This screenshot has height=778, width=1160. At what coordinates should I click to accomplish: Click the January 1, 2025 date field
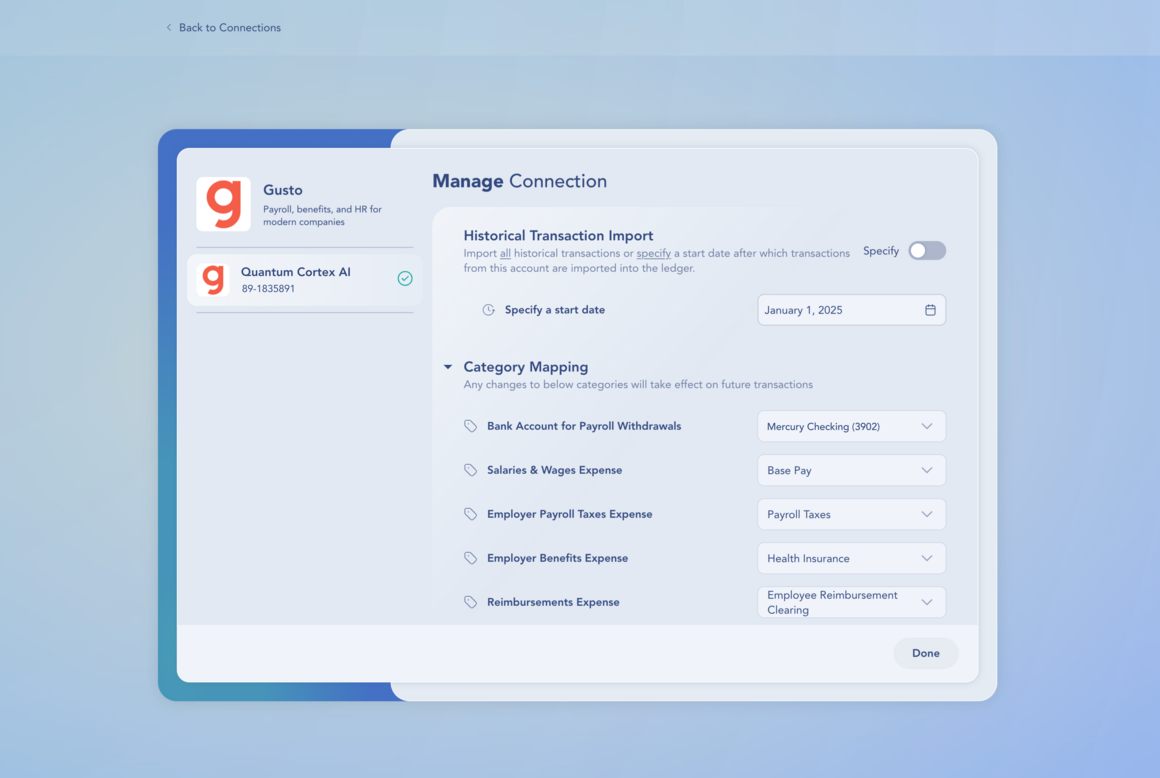(851, 310)
